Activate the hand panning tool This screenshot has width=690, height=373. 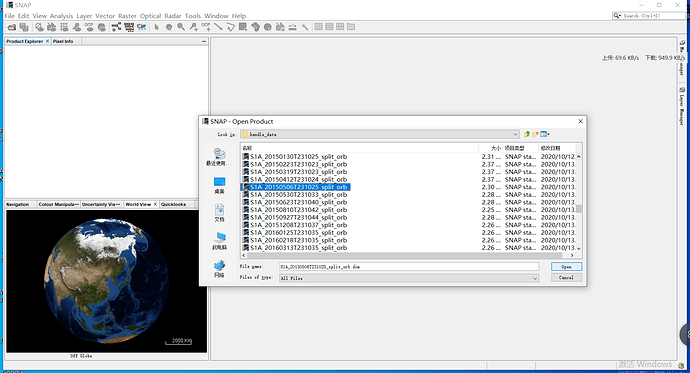click(169, 27)
